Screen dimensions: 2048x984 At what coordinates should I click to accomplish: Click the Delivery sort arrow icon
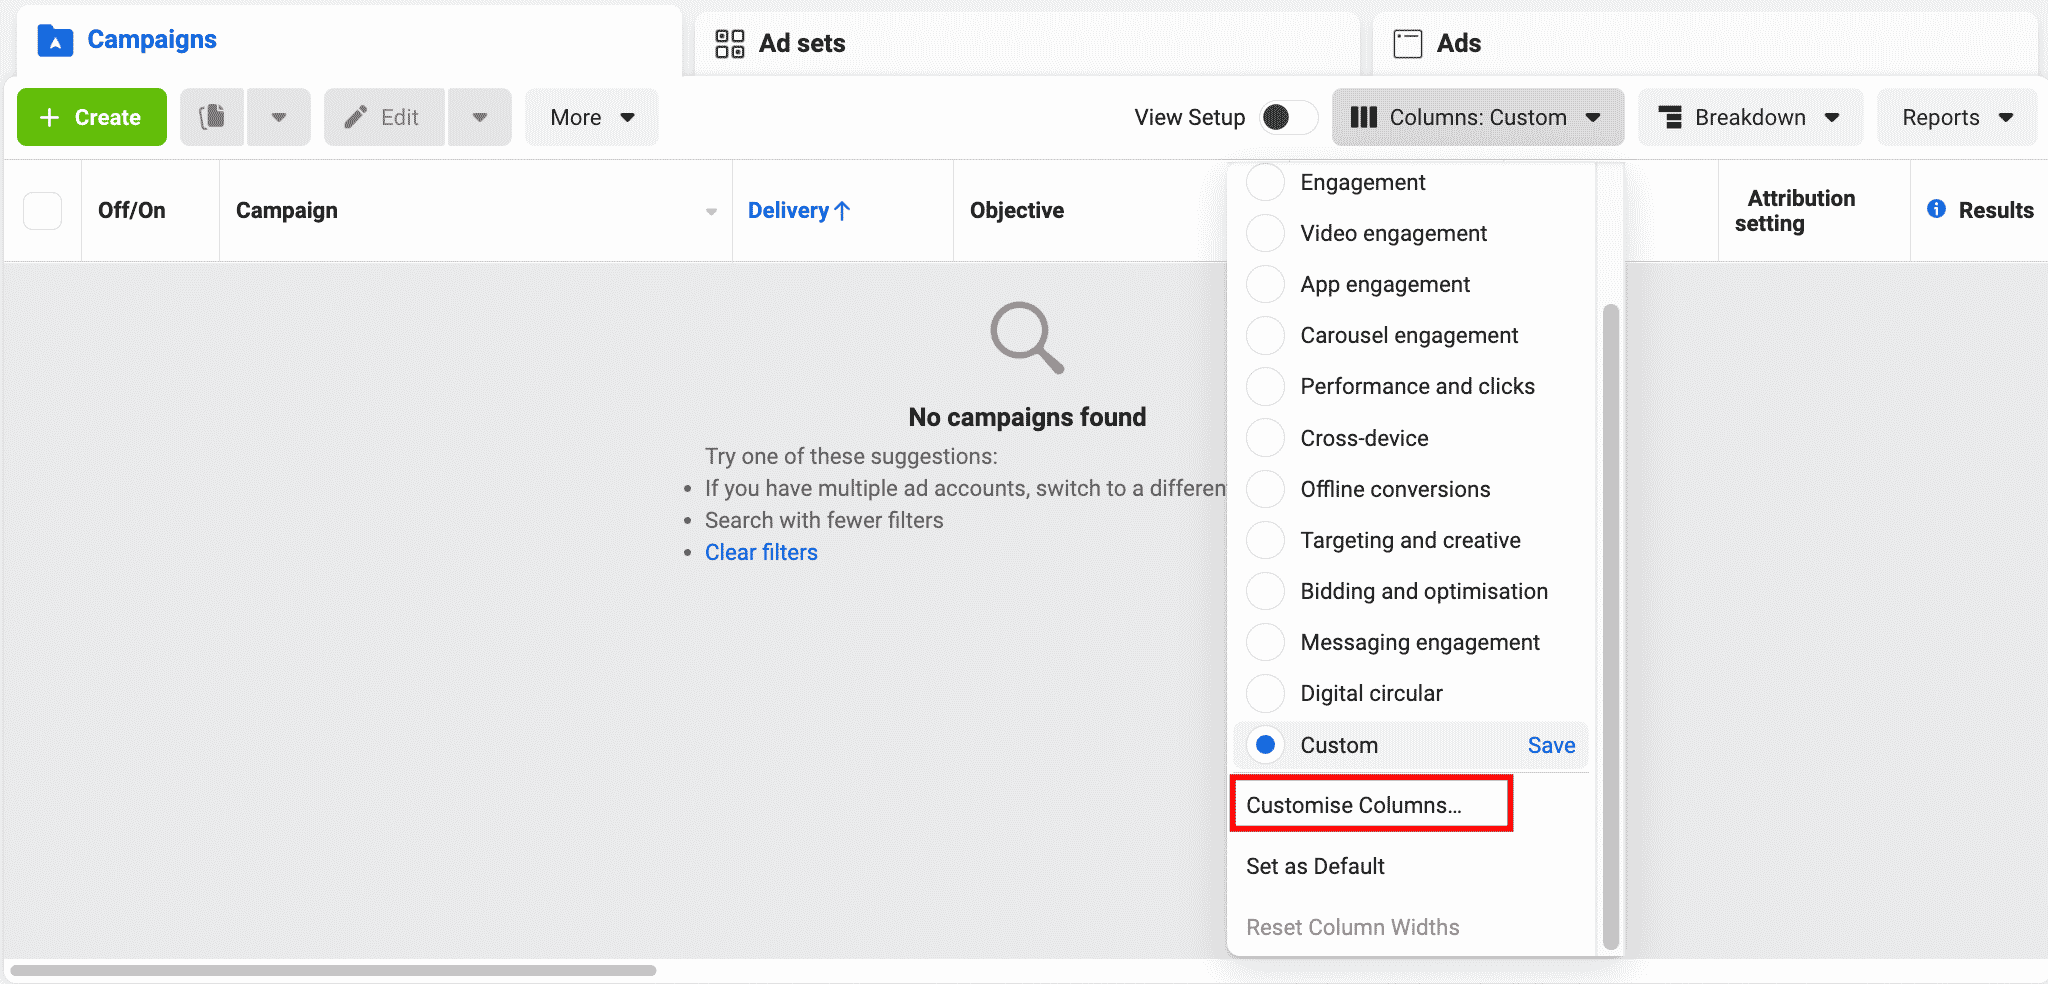tap(842, 211)
